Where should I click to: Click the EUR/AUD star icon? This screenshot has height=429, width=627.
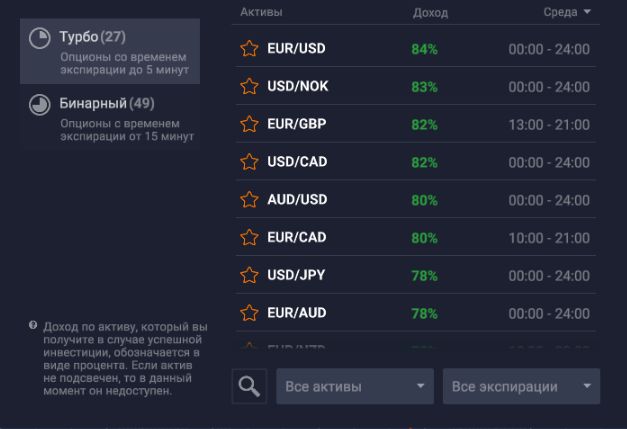(249, 313)
